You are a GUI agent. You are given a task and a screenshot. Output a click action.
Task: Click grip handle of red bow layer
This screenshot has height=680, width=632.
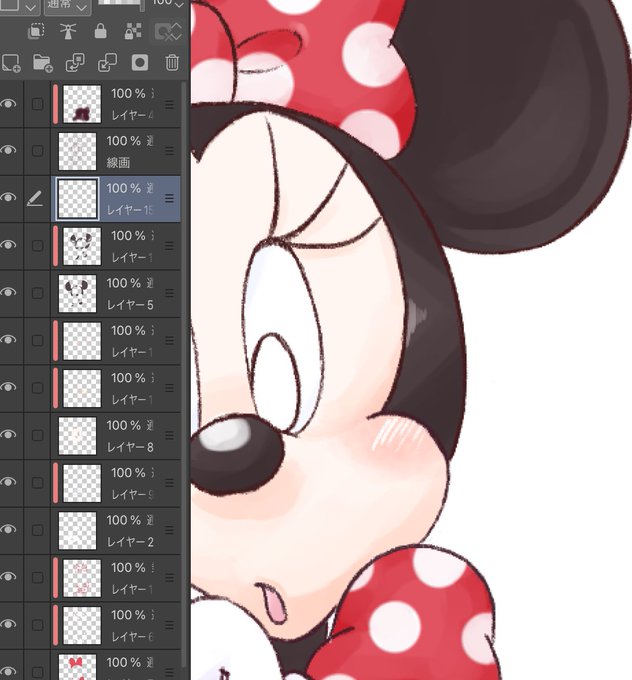[169, 671]
